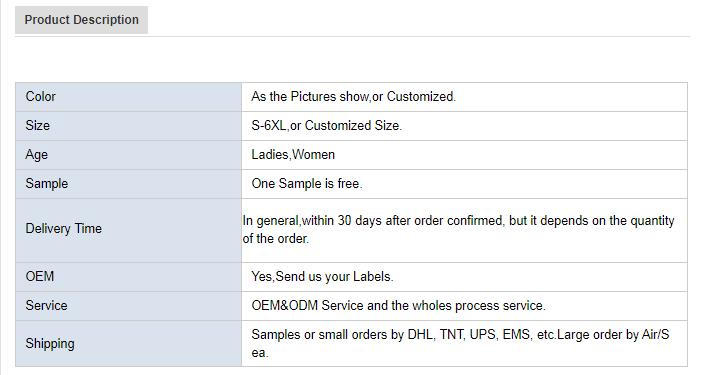Select 'One Sample is free.' text
This screenshot has height=375, width=701.
tap(307, 184)
